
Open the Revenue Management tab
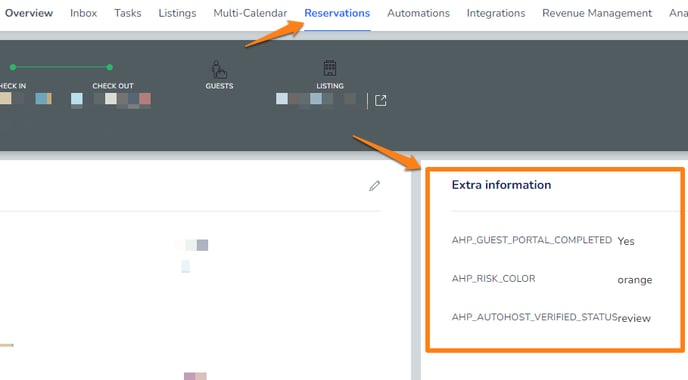[x=597, y=13]
